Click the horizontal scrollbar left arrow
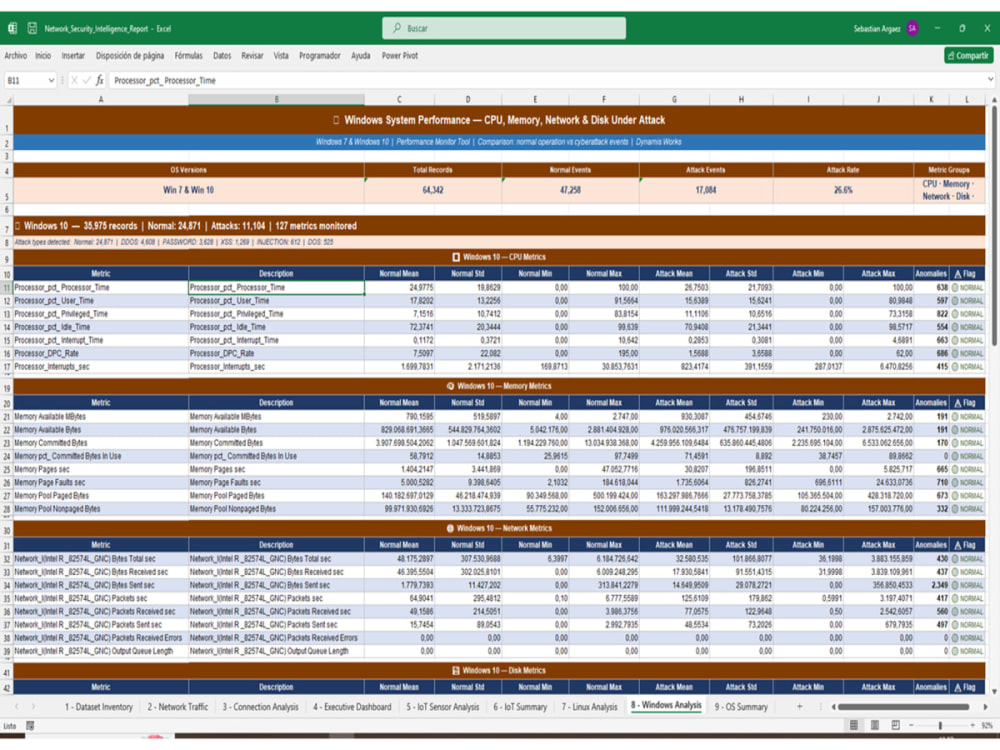1000x750 pixels. point(832,707)
